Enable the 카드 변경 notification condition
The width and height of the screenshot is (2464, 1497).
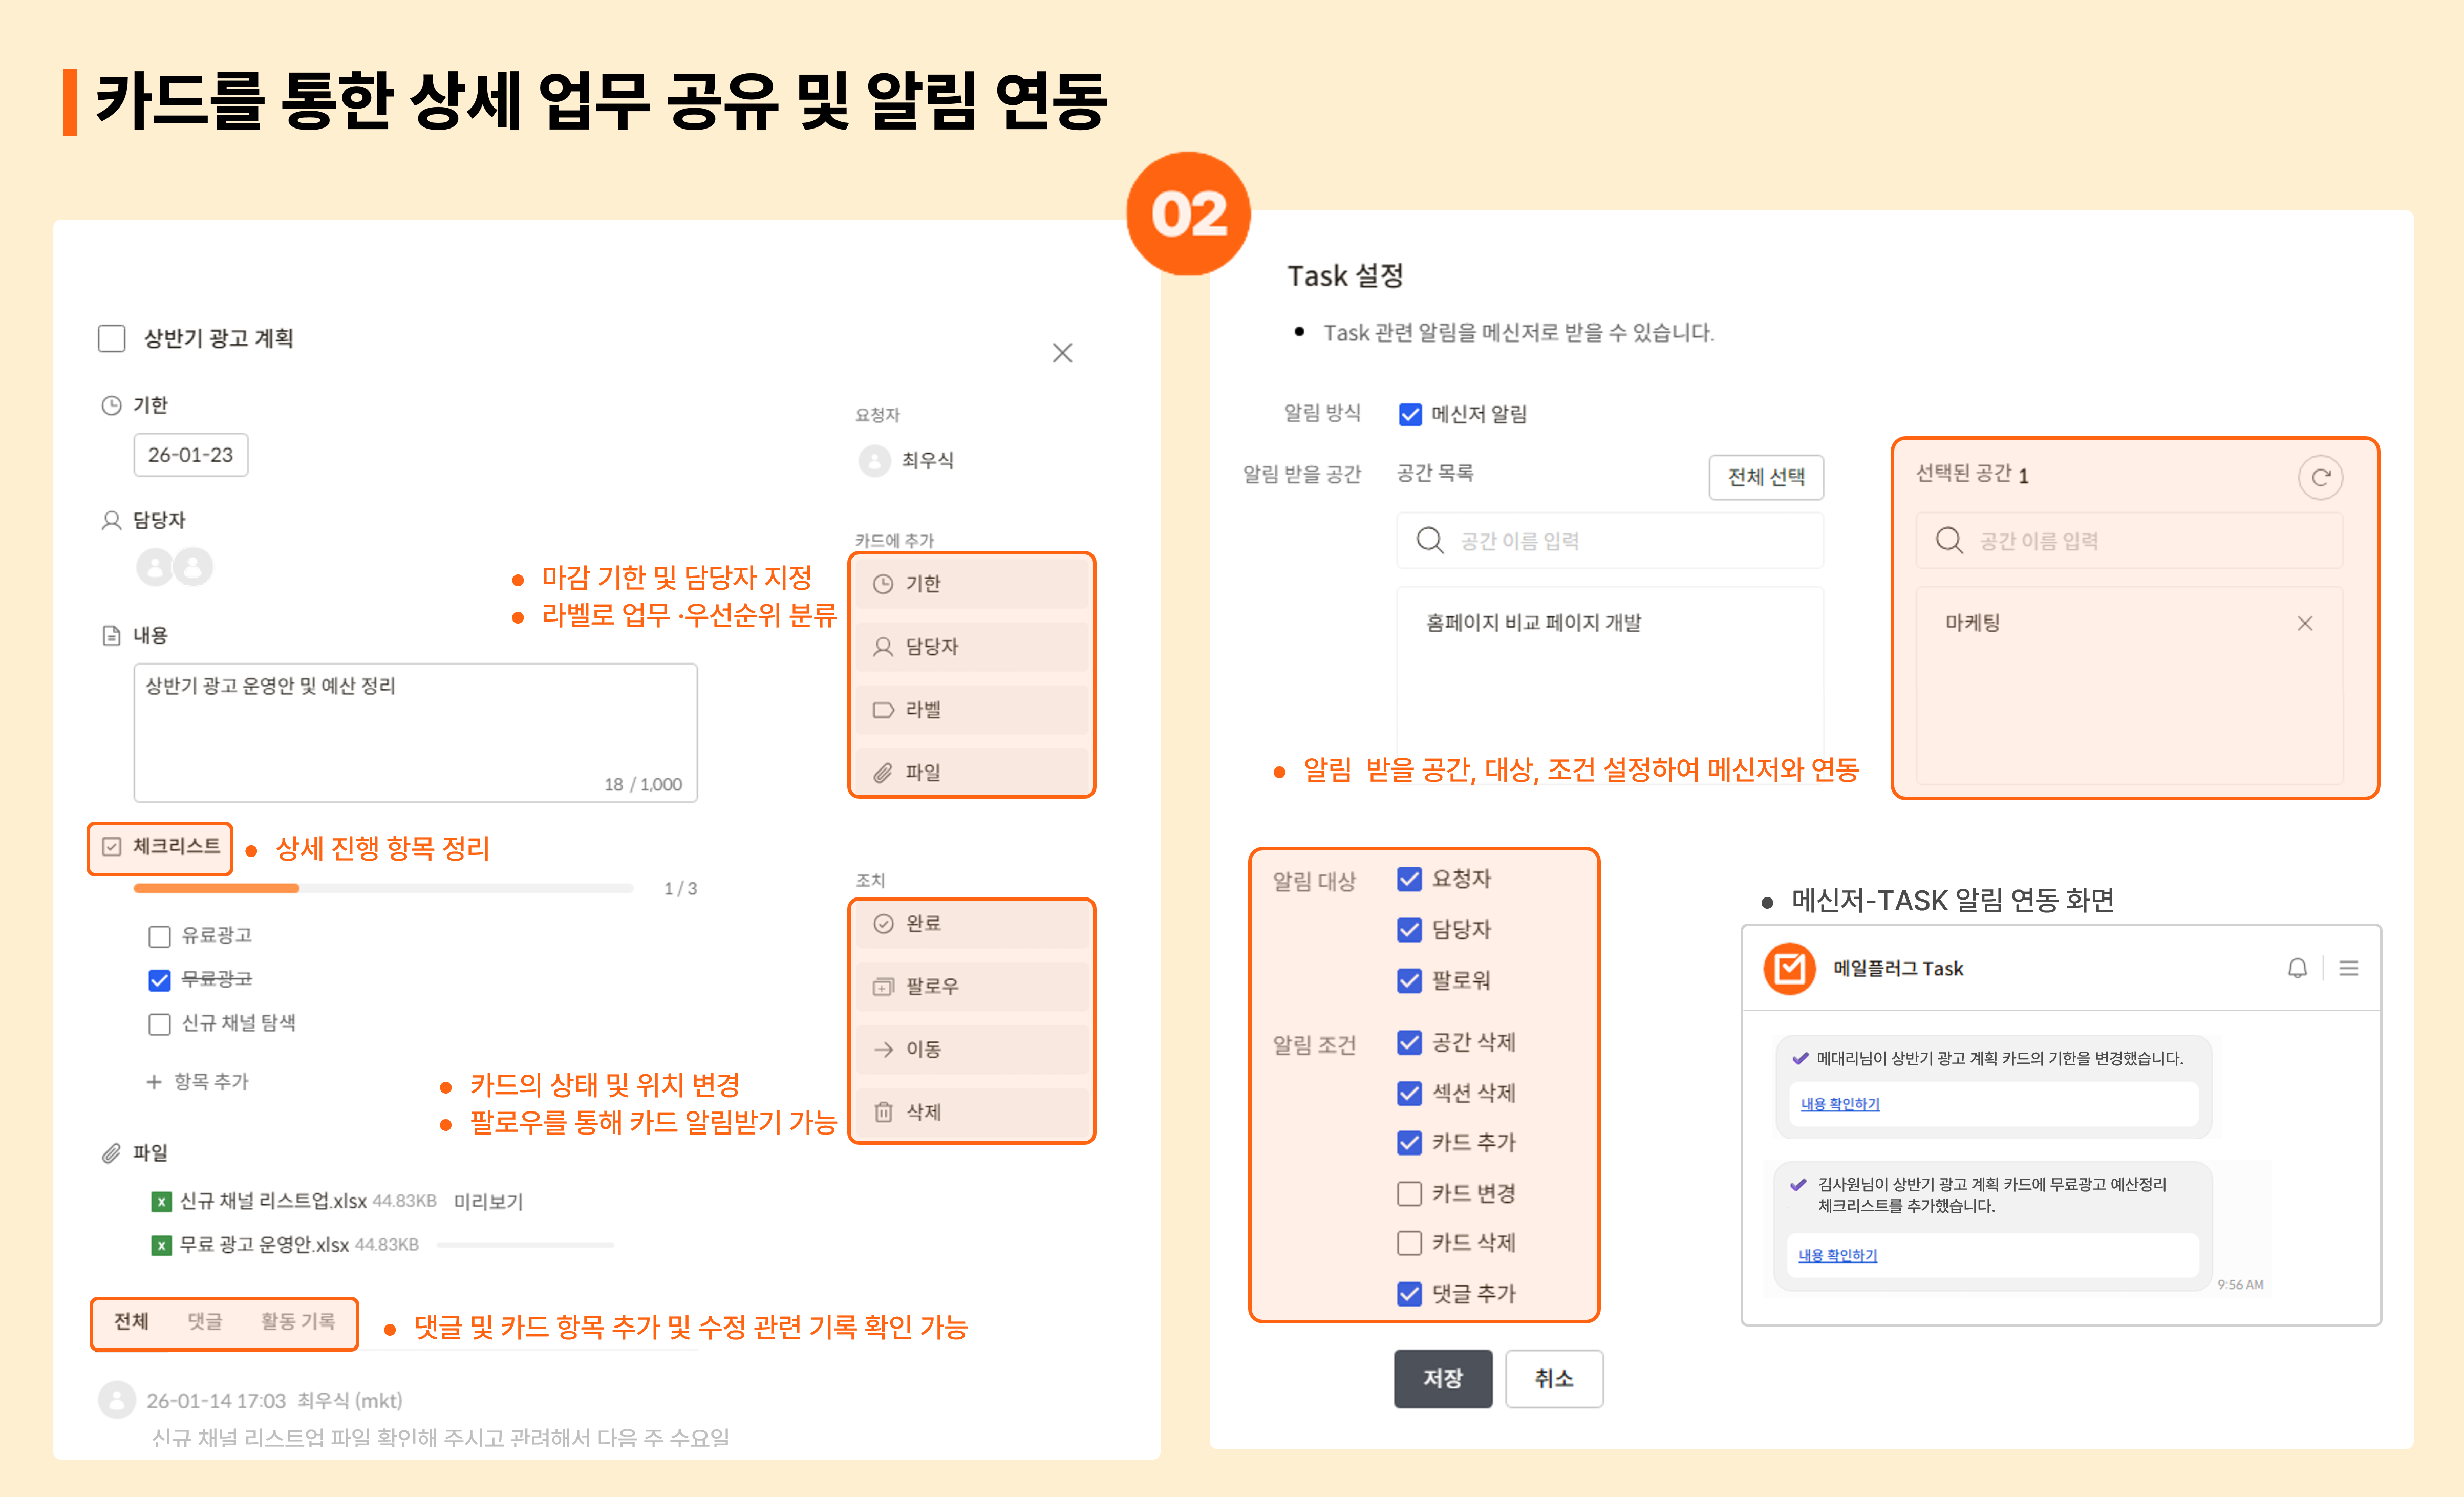1409,1193
